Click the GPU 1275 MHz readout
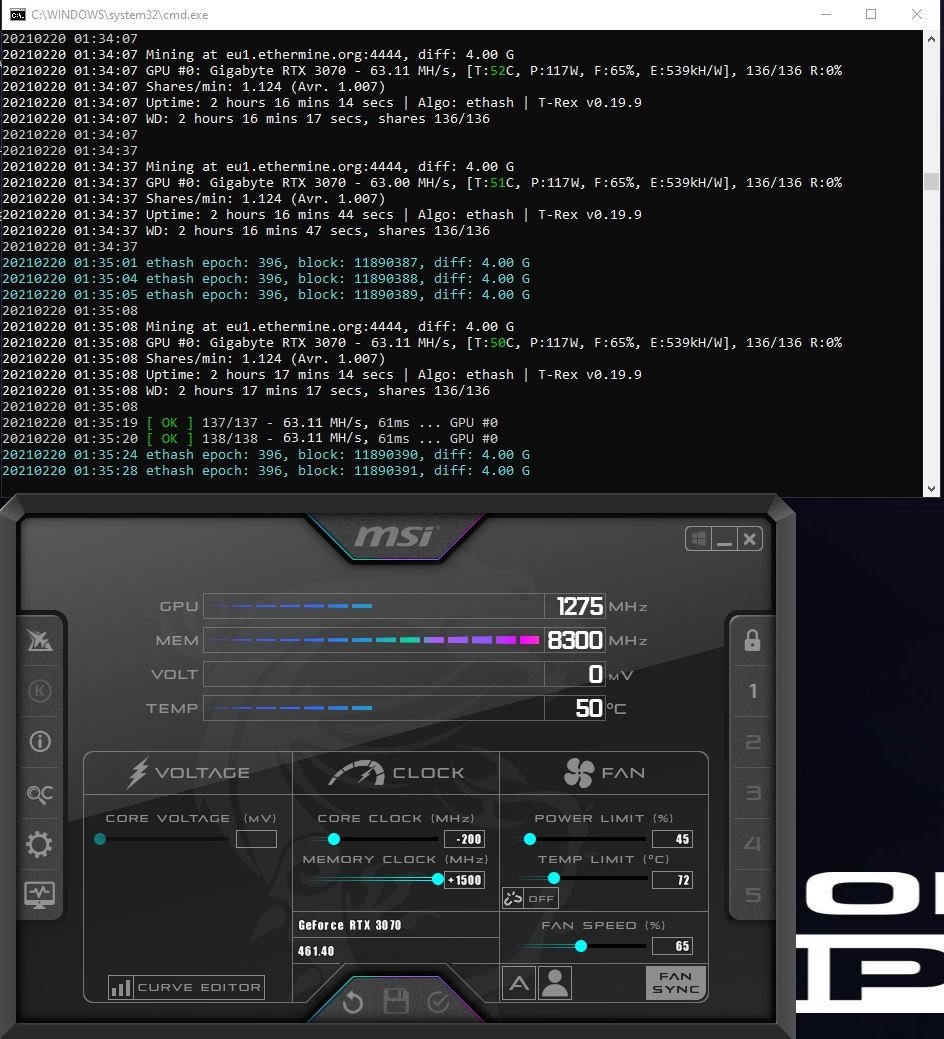Screen dimensions: 944x1039 (x=574, y=606)
